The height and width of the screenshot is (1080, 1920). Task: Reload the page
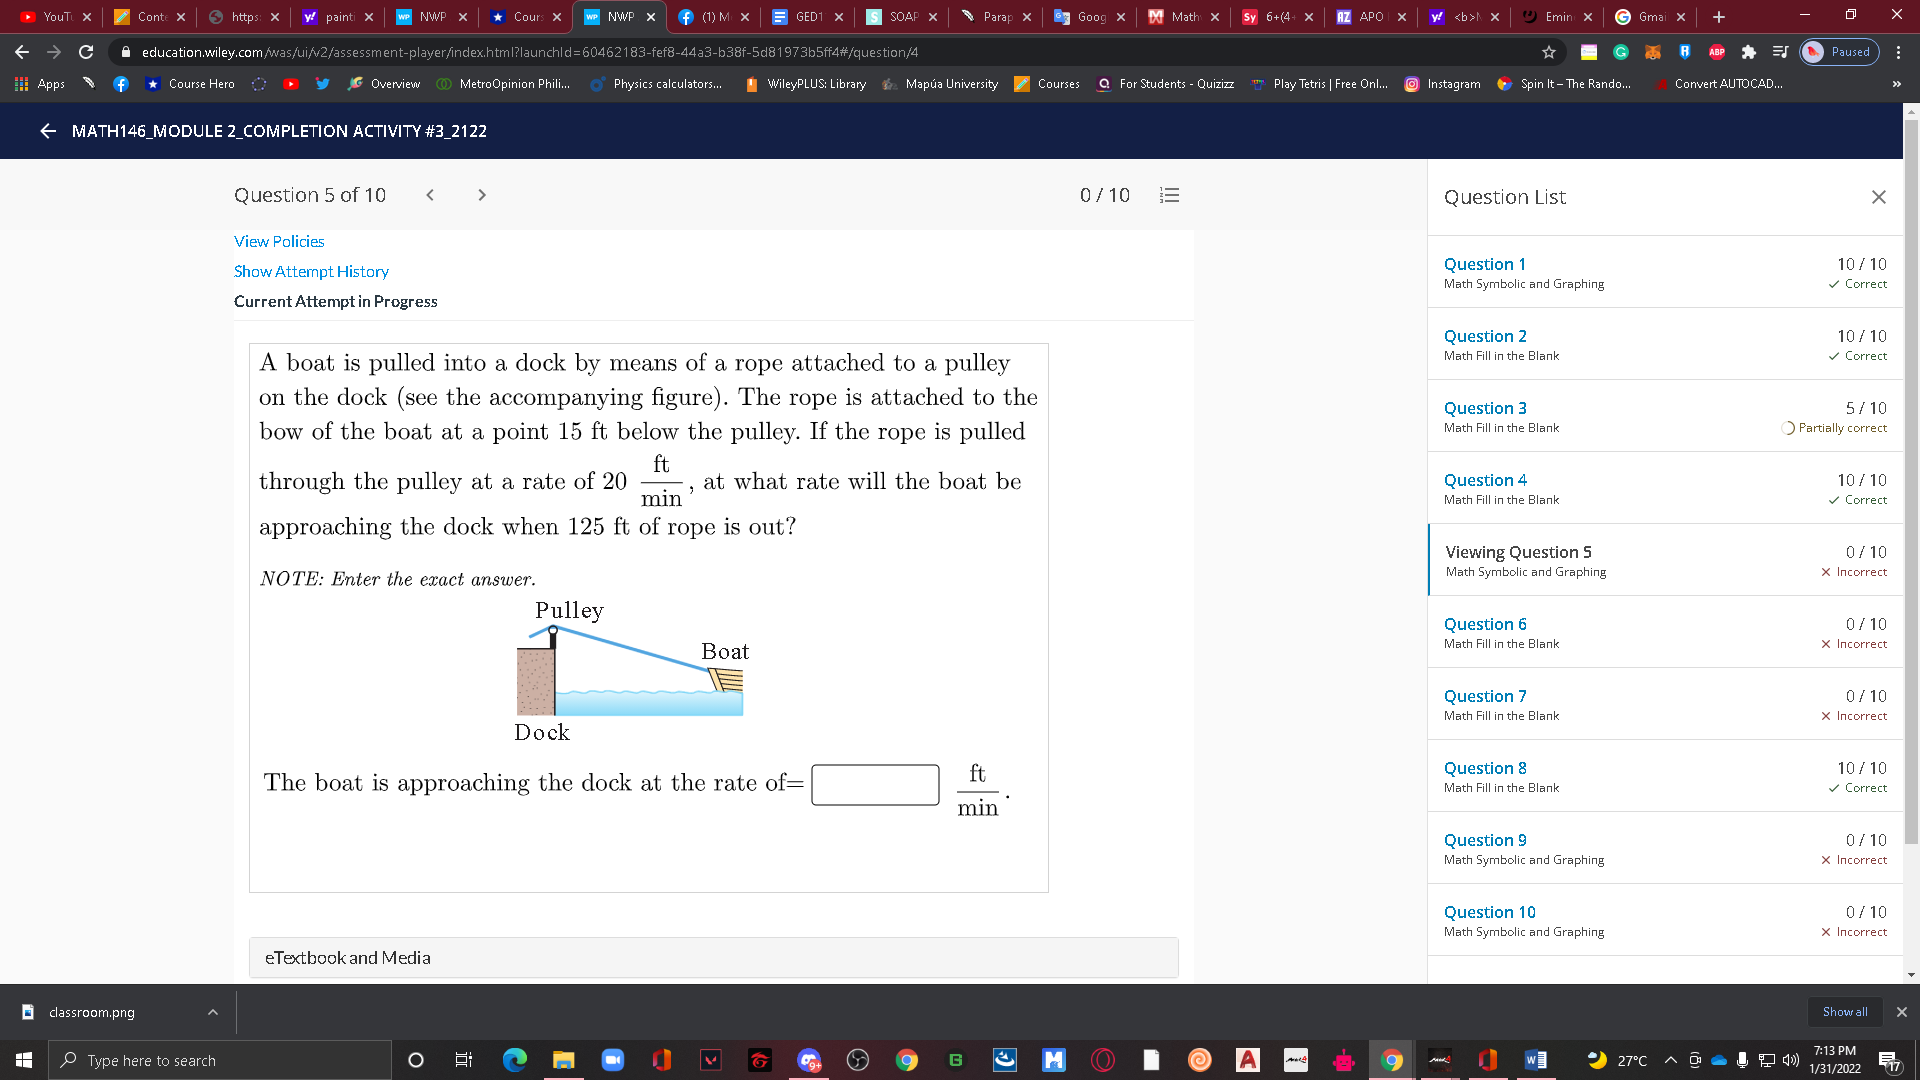pos(86,52)
